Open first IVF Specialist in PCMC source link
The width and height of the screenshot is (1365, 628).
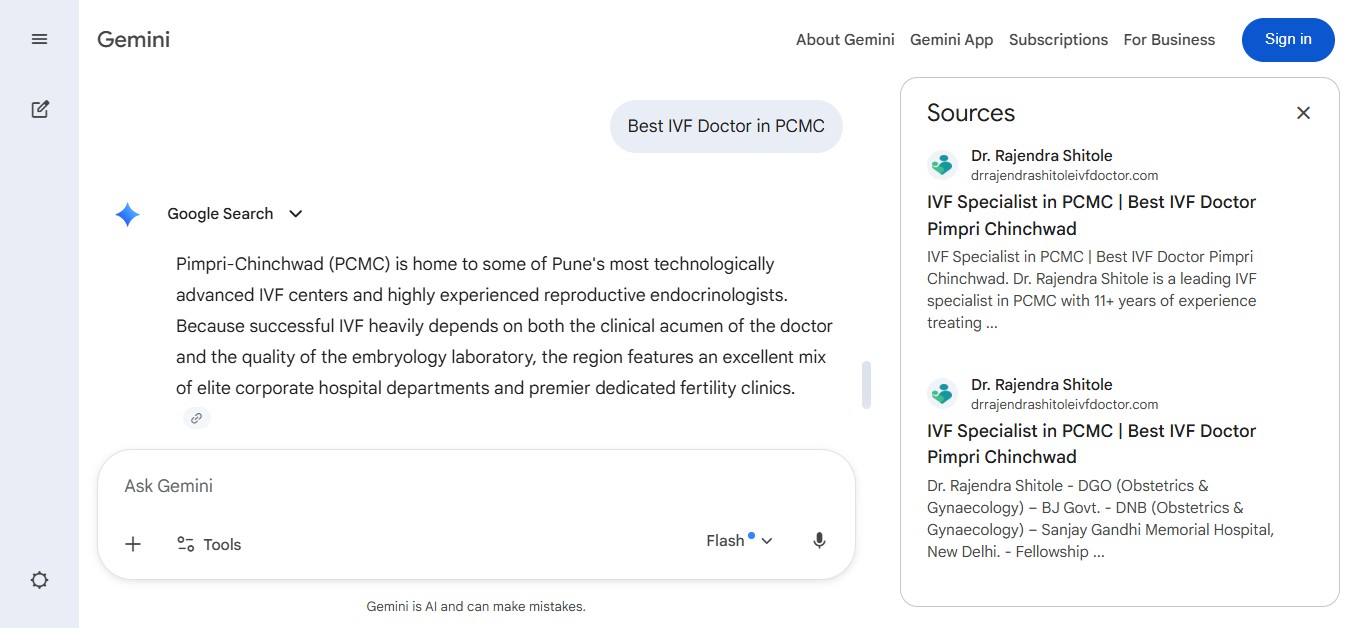(1091, 215)
